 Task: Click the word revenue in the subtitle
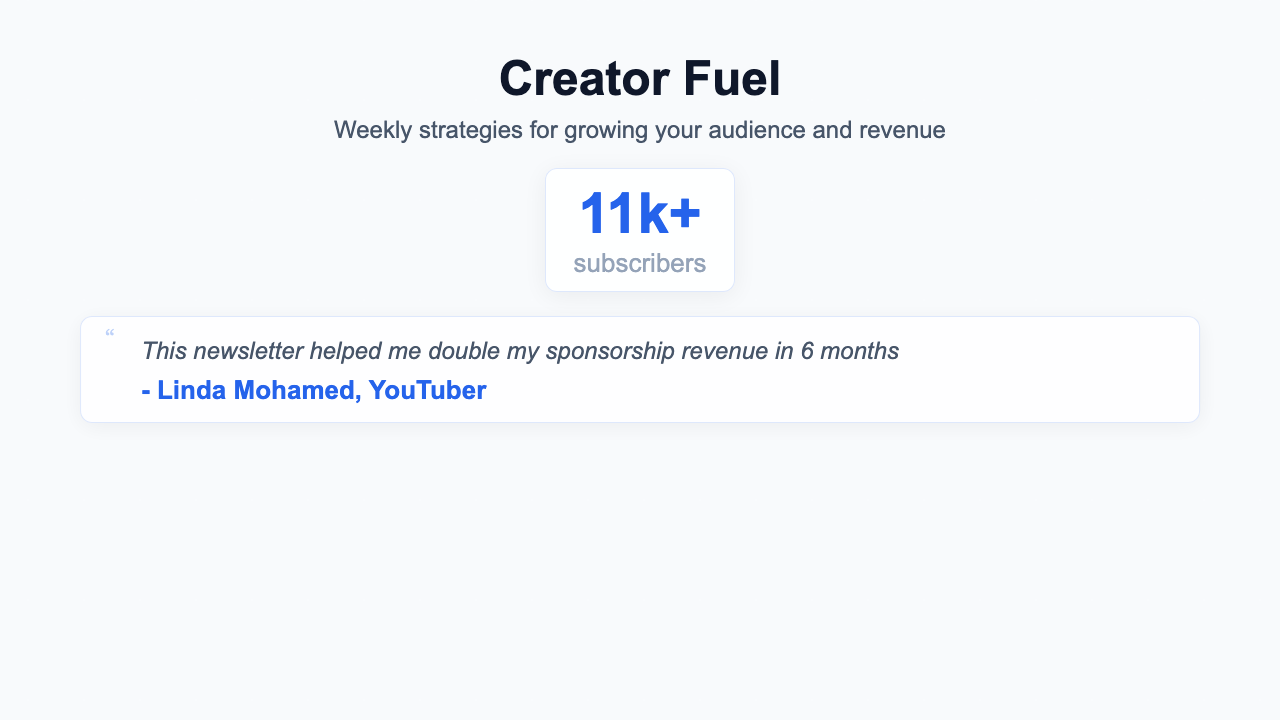point(900,130)
